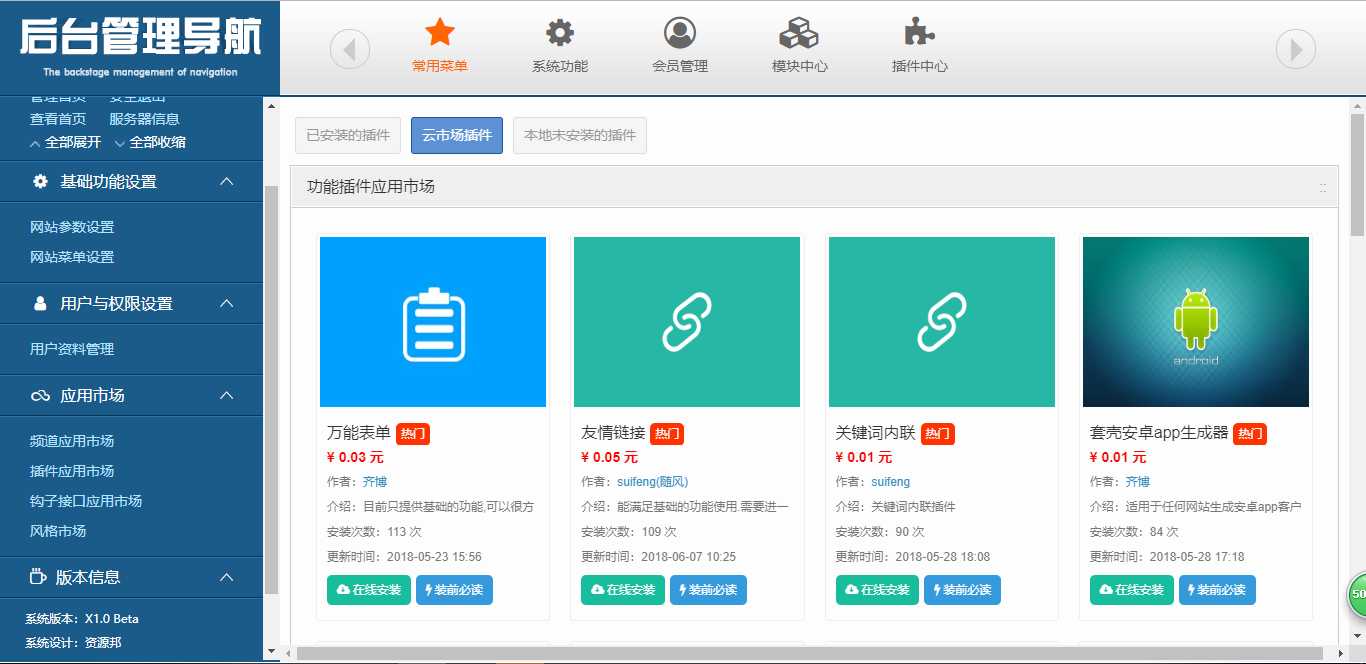Open 用户资料管理 in sidebar
The image size is (1366, 664).
point(72,349)
